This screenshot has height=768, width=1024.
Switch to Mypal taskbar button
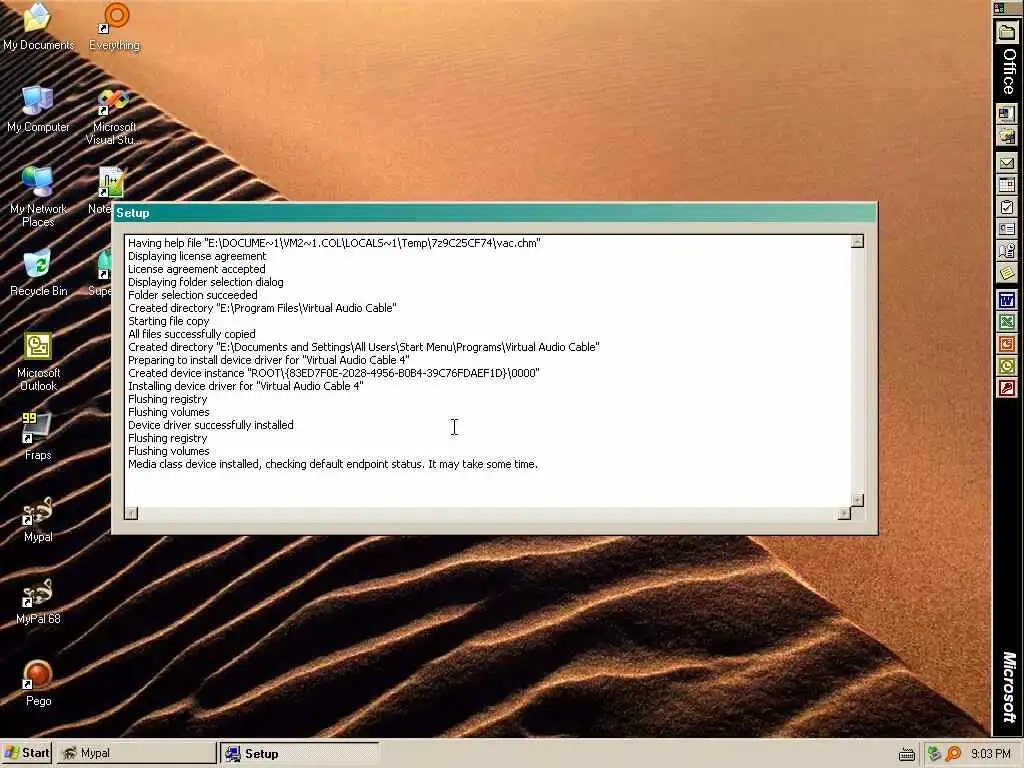click(x=135, y=753)
